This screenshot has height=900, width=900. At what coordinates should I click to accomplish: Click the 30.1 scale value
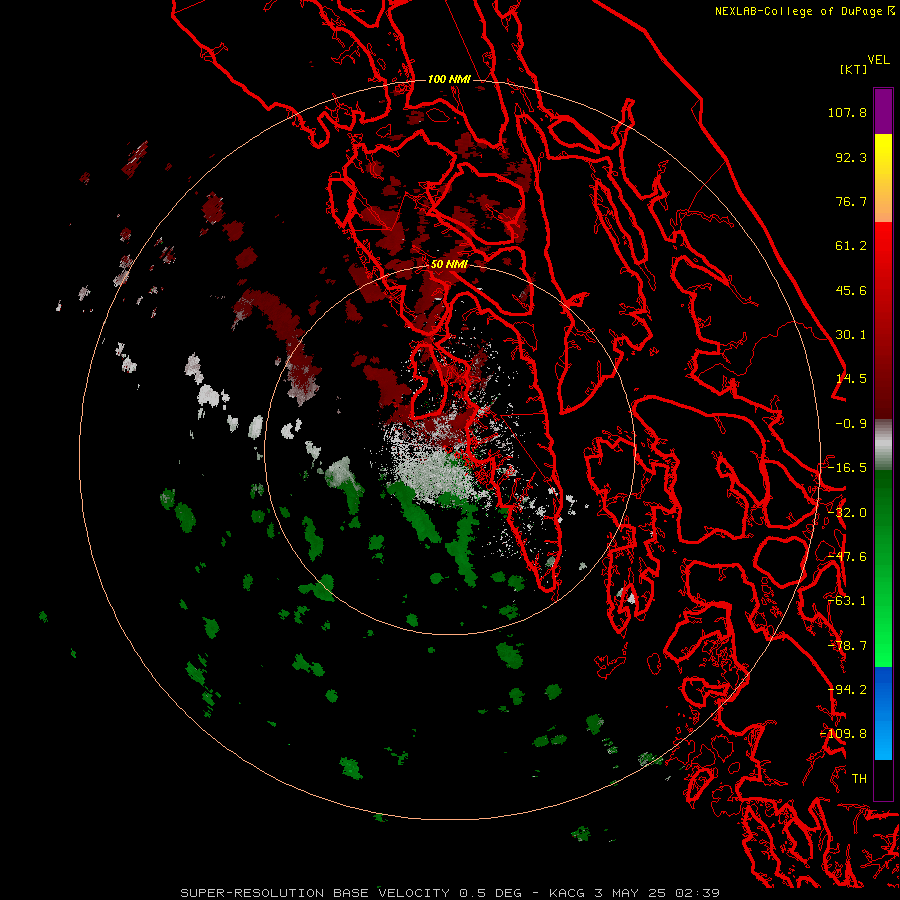[x=851, y=335]
